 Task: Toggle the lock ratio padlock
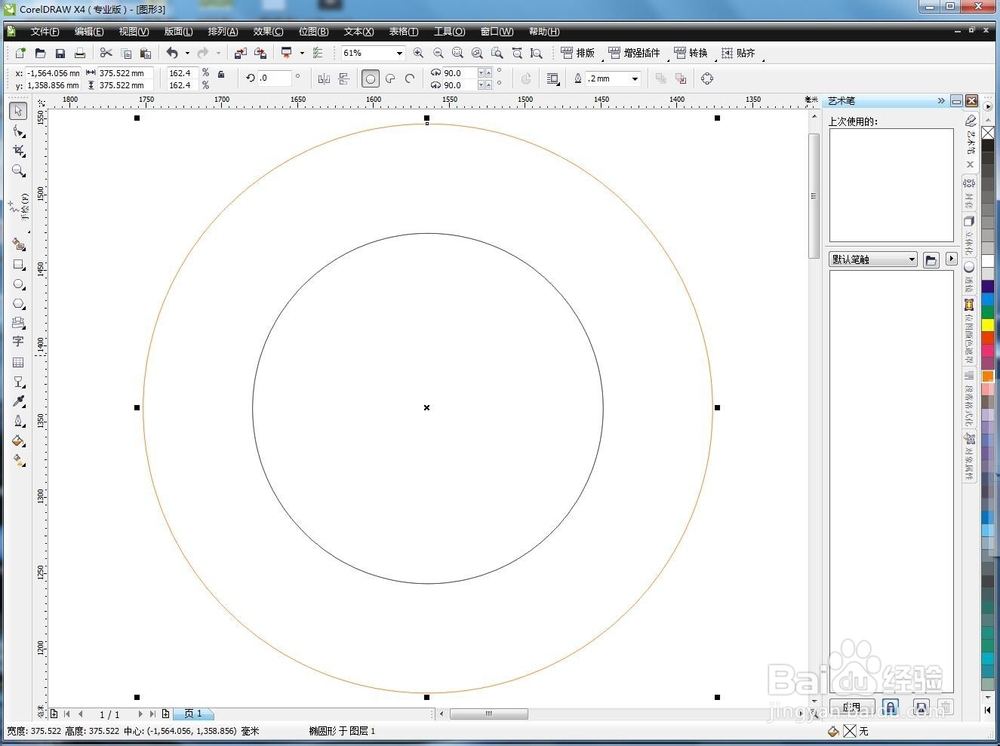tap(221, 74)
